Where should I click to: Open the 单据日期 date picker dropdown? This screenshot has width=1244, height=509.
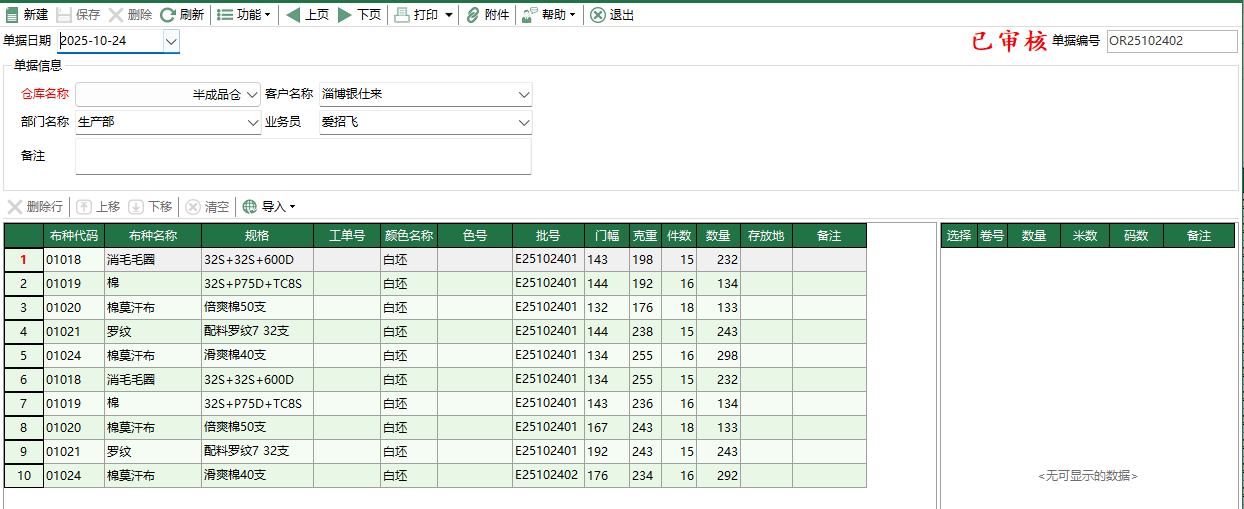click(x=170, y=41)
